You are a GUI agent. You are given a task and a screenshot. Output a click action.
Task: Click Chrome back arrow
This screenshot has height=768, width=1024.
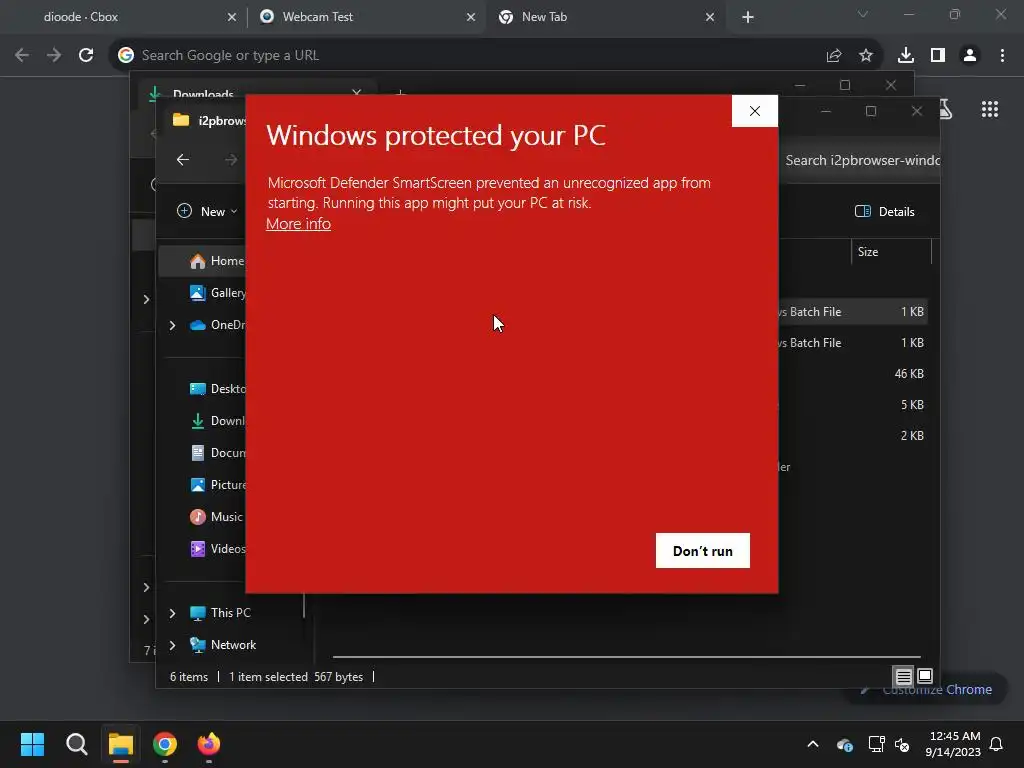(22, 56)
